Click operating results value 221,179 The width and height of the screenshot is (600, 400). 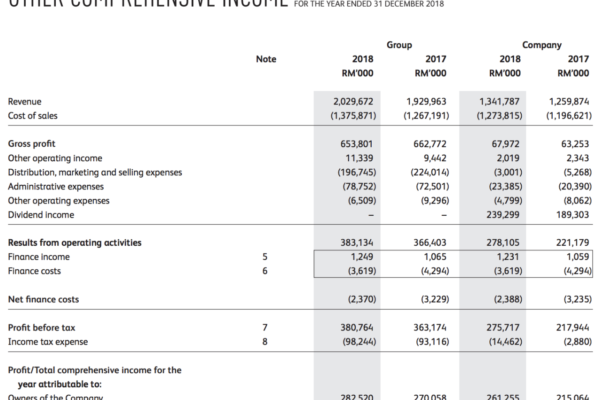click(572, 243)
